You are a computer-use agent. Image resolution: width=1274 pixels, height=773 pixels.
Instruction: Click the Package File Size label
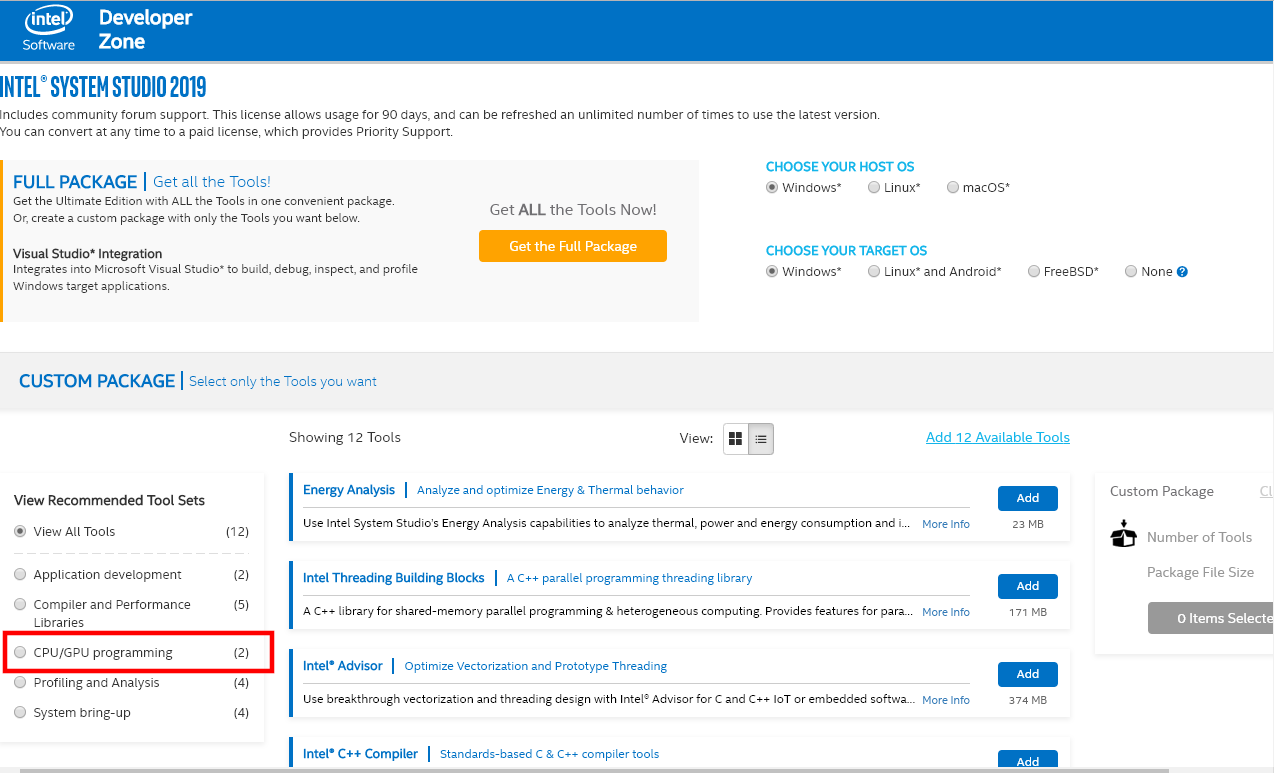click(x=1200, y=572)
